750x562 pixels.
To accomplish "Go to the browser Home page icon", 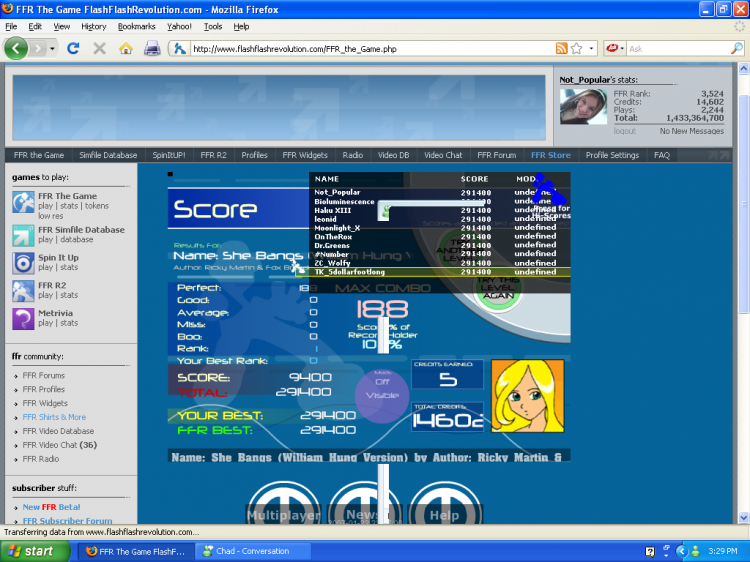I will click(x=125, y=48).
